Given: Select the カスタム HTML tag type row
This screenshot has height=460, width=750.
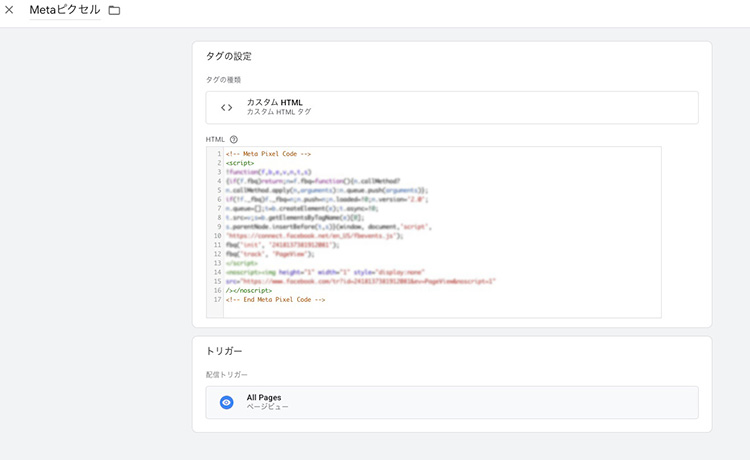Looking at the screenshot, I should [x=452, y=108].
